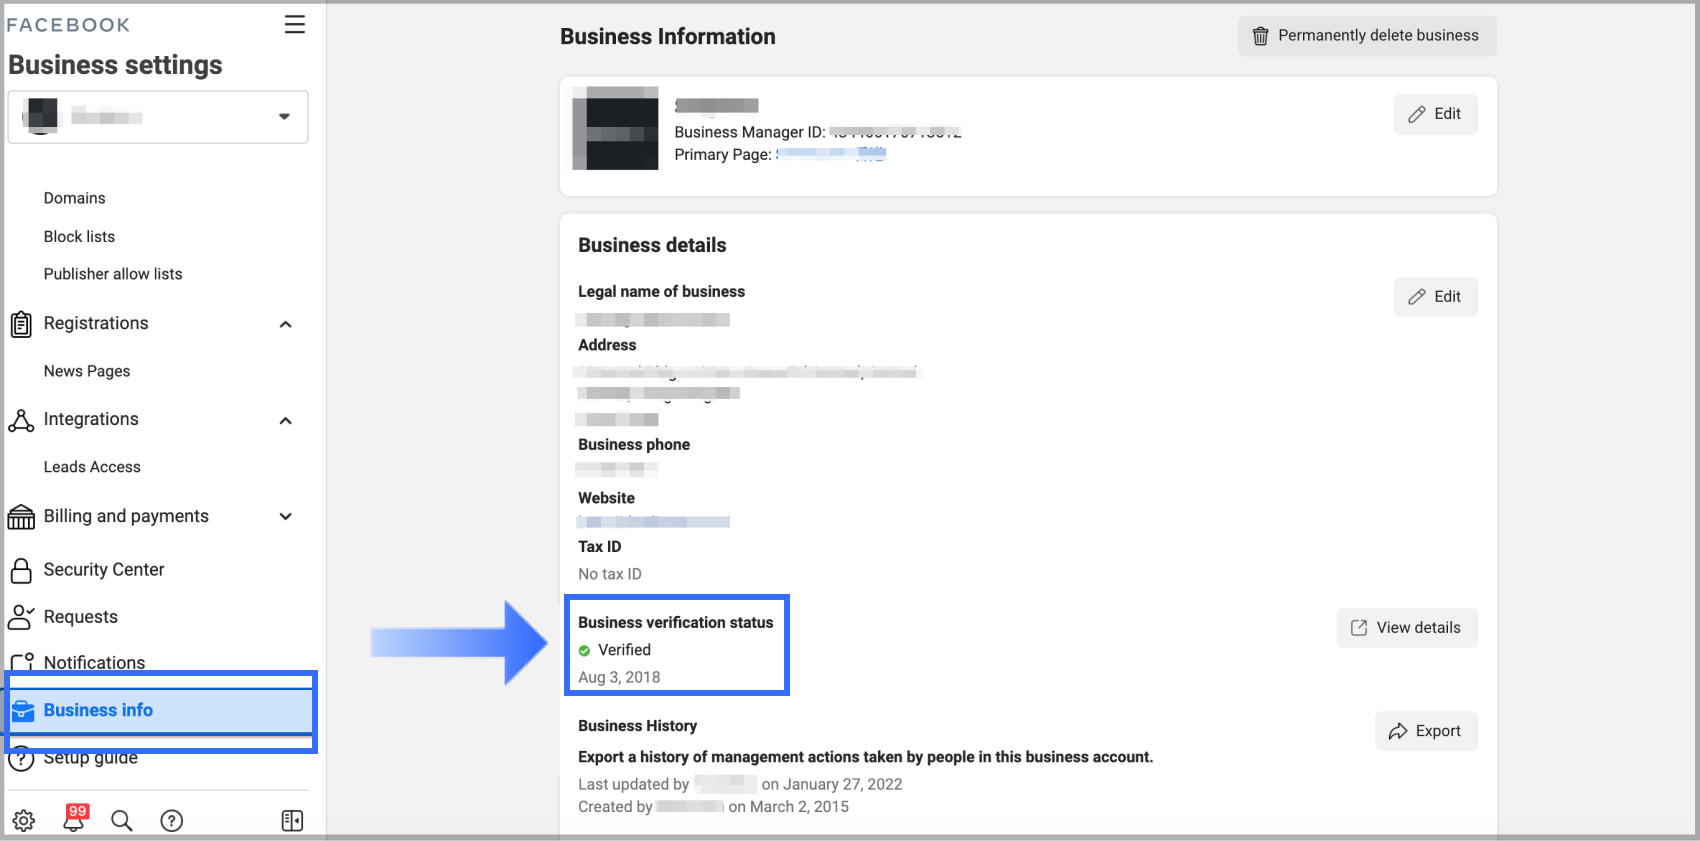1700x841 pixels.
Task: Edit the Business details section
Action: click(1435, 297)
